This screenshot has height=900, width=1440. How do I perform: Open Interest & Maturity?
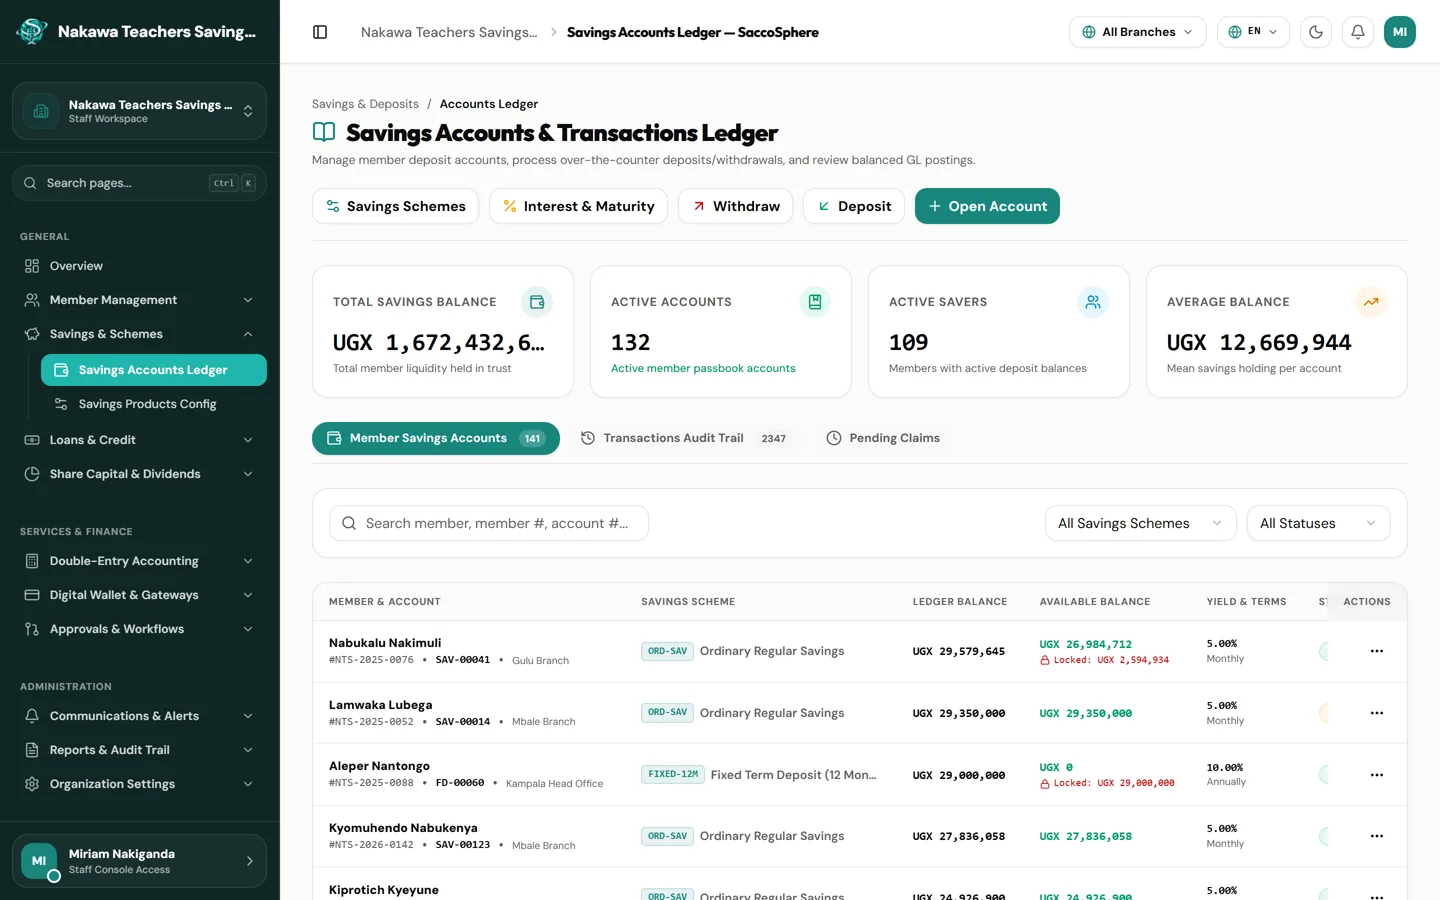[578, 206]
